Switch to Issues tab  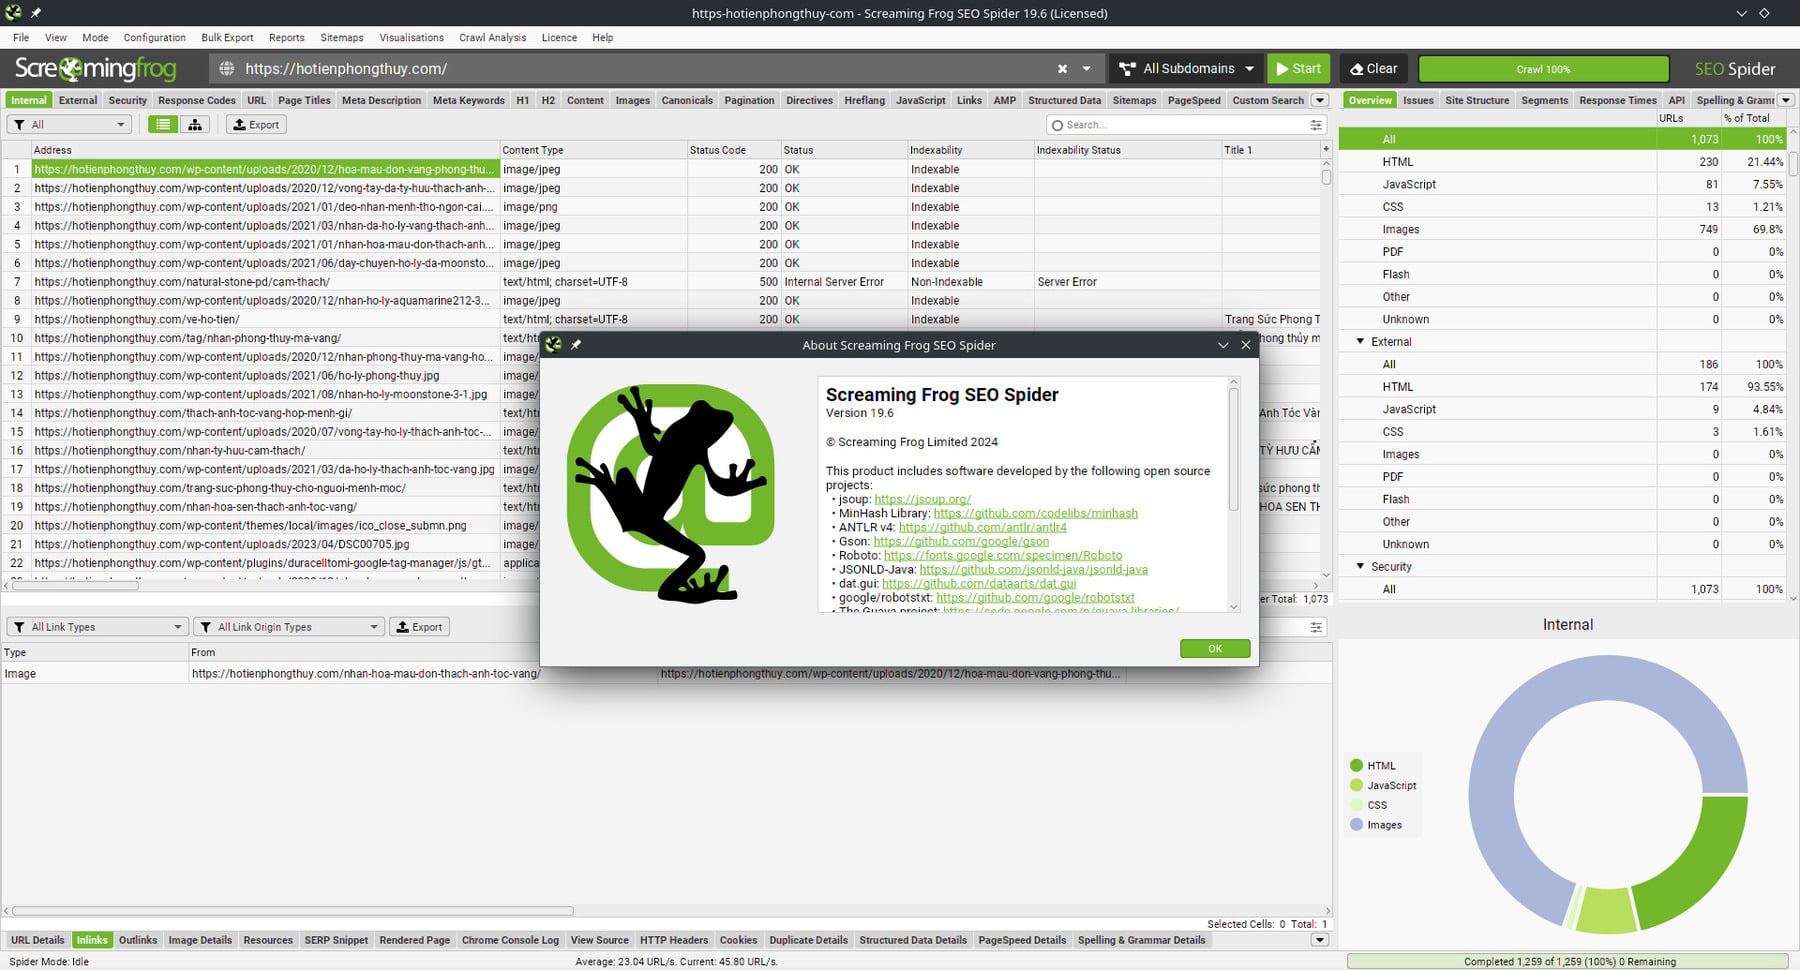coord(1418,100)
